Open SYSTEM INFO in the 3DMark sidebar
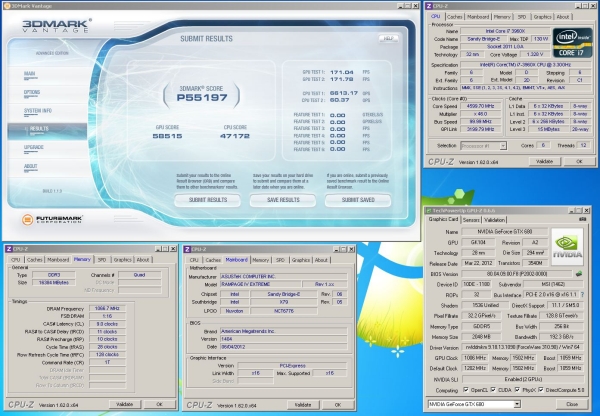600x416 pixels. coord(38,111)
